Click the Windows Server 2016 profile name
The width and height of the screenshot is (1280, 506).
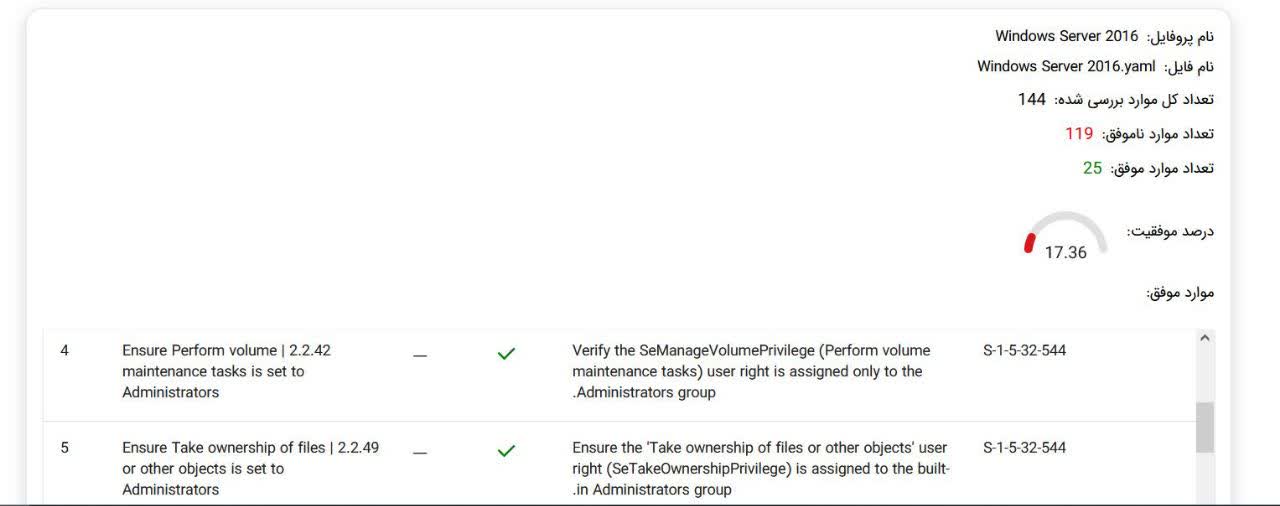[x=1066, y=36]
